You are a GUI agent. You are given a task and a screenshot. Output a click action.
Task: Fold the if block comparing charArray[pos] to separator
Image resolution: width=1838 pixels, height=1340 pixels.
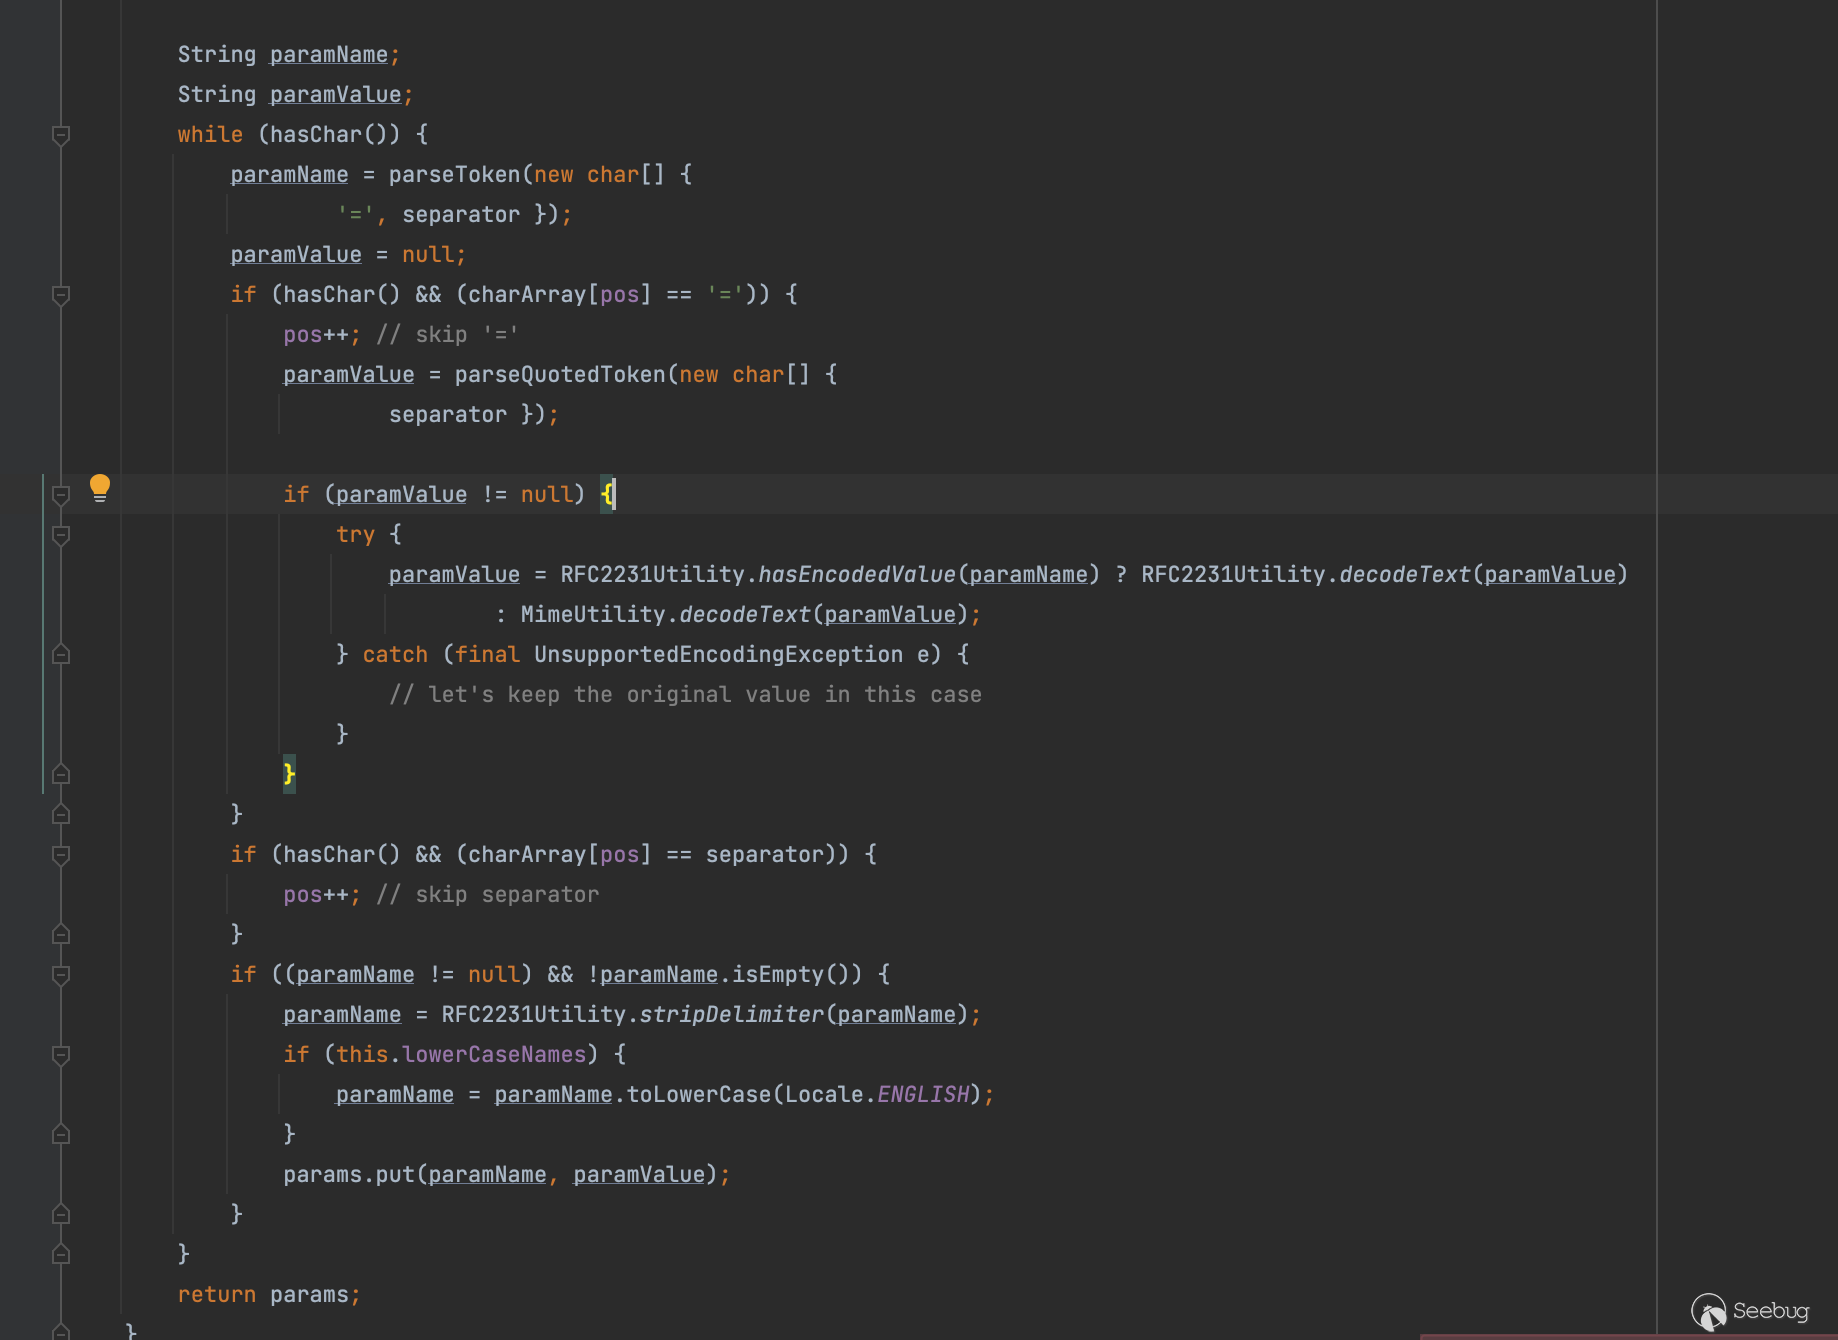coord(61,855)
